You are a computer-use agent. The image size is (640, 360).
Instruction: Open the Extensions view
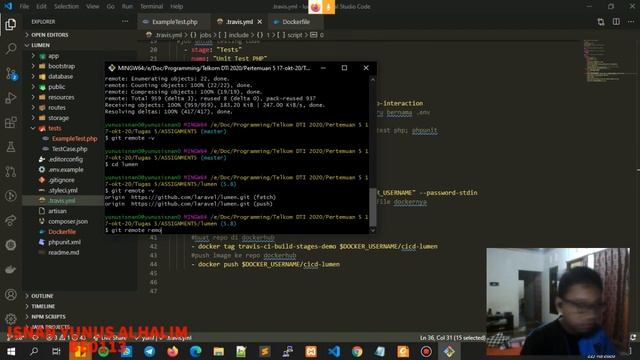click(x=11, y=122)
